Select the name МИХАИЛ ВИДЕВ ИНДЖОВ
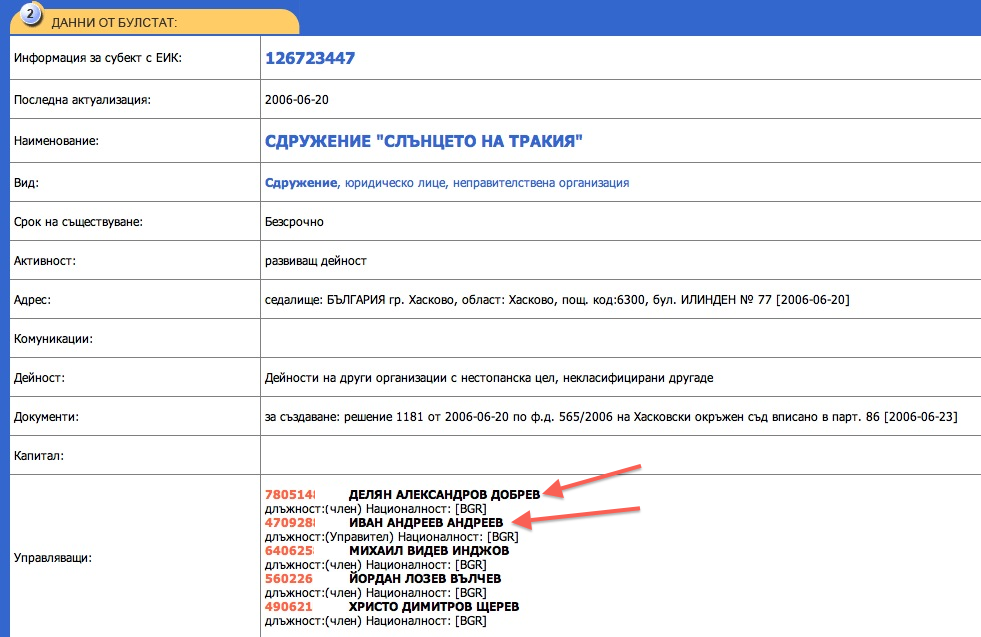 point(429,550)
